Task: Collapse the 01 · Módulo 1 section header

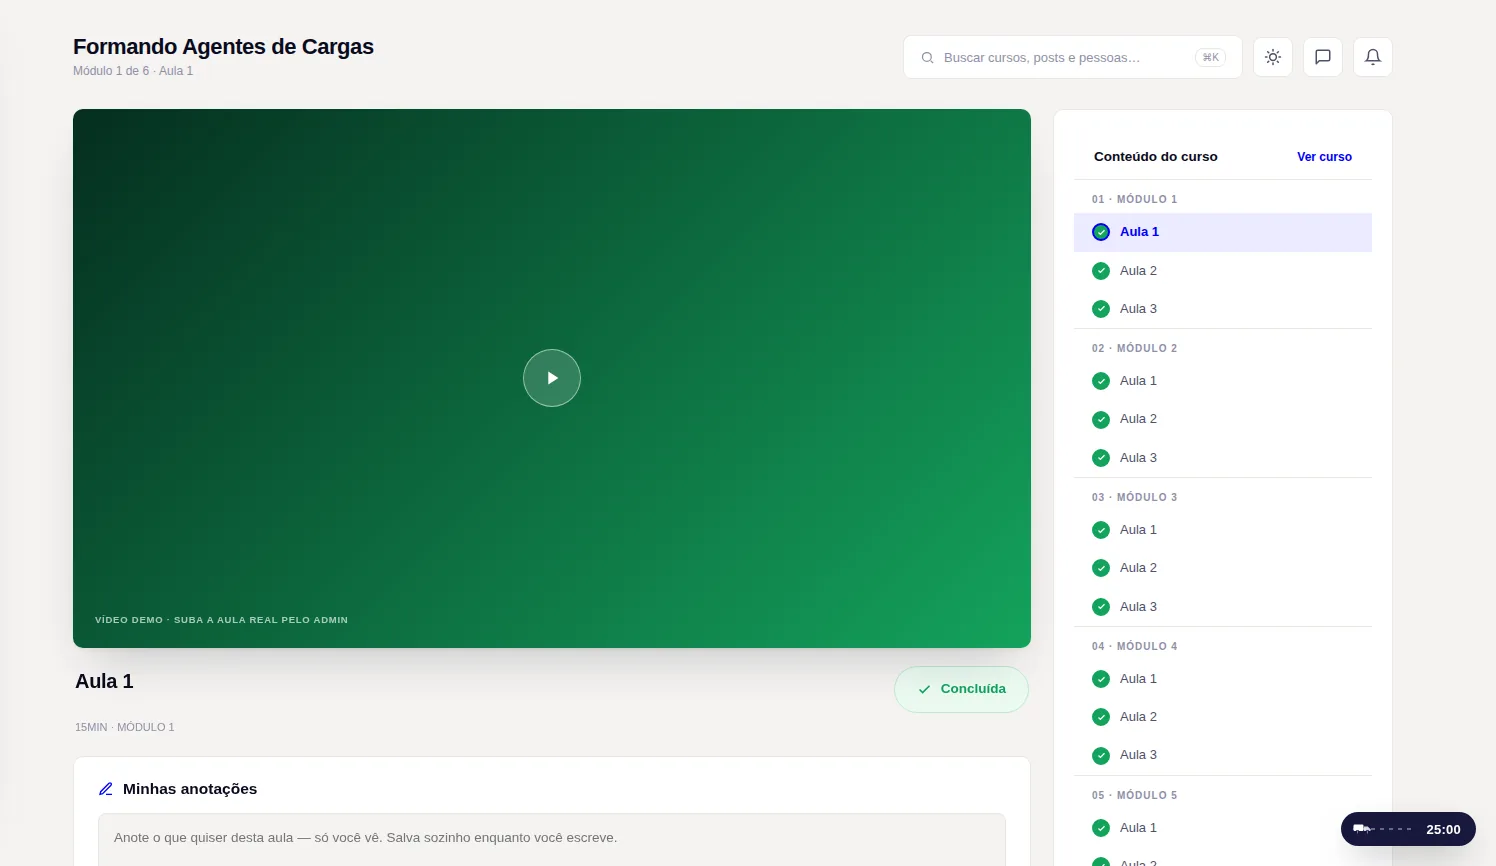Action: tap(1223, 199)
